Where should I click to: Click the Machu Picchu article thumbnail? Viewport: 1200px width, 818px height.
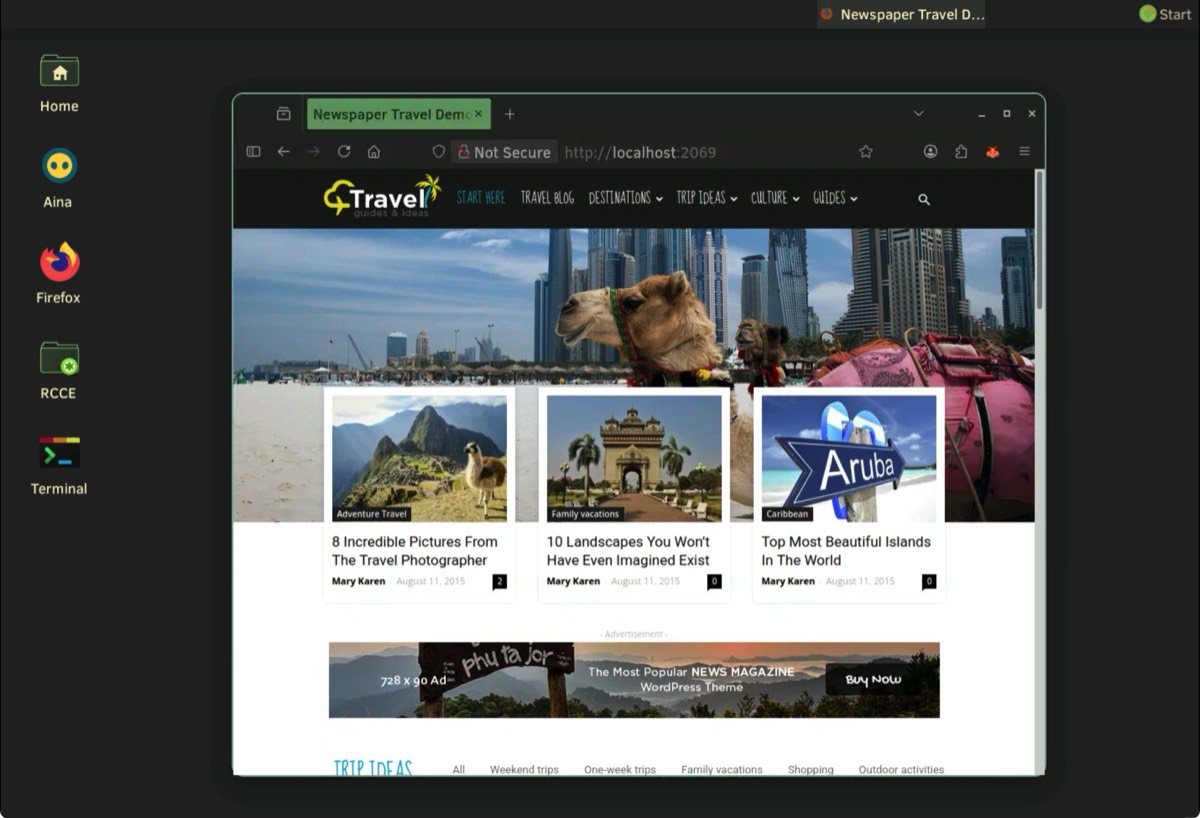tap(419, 457)
